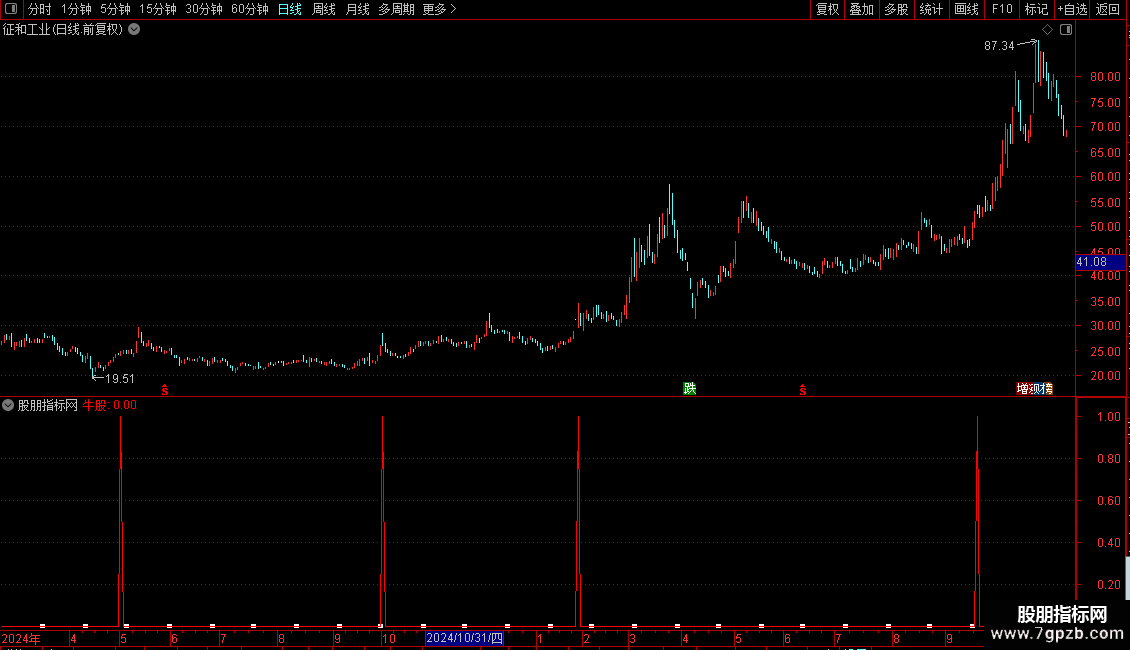Image resolution: width=1130 pixels, height=650 pixels.
Task: Open the 统计 statistics button
Action: pyautogui.click(x=931, y=9)
